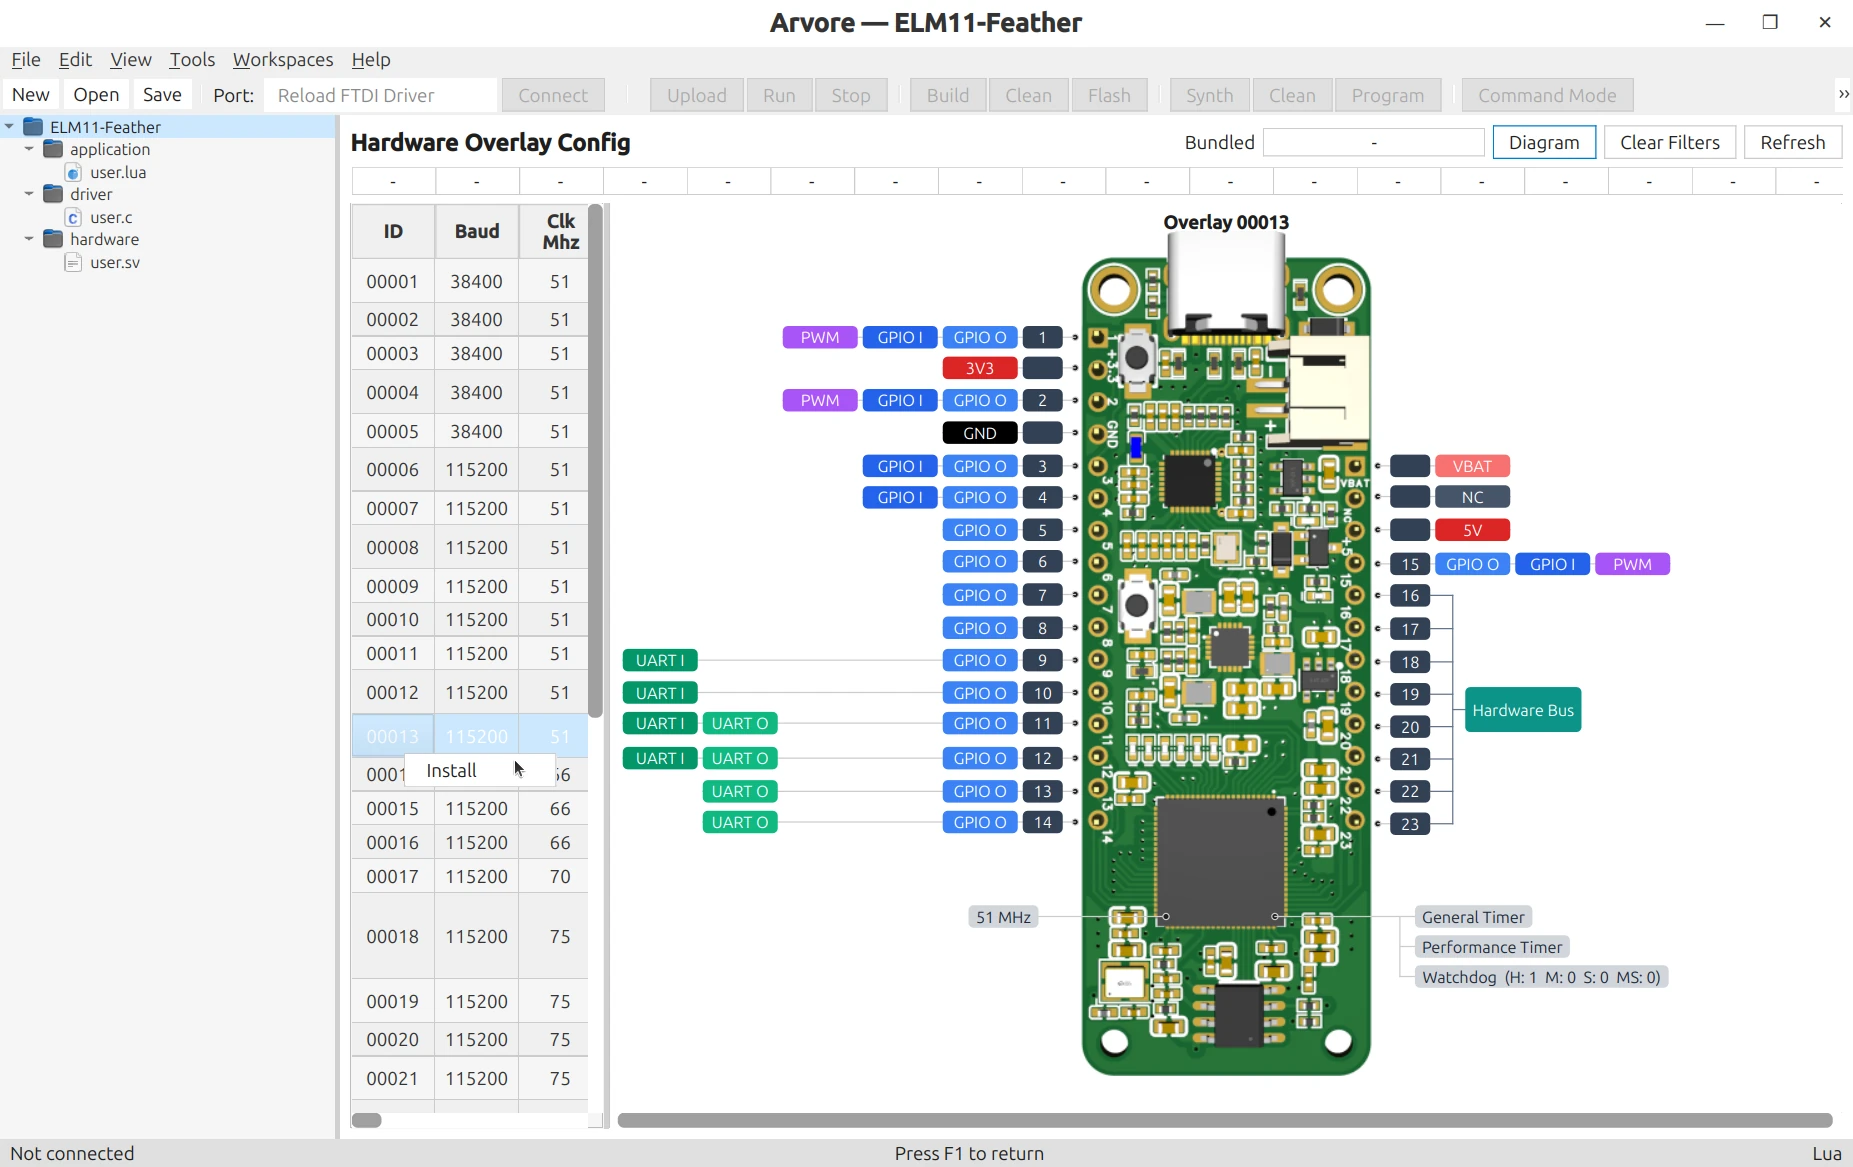Viewport: 1853px width, 1167px height.
Task: Collapse the driver folder tree node
Action: (x=29, y=194)
